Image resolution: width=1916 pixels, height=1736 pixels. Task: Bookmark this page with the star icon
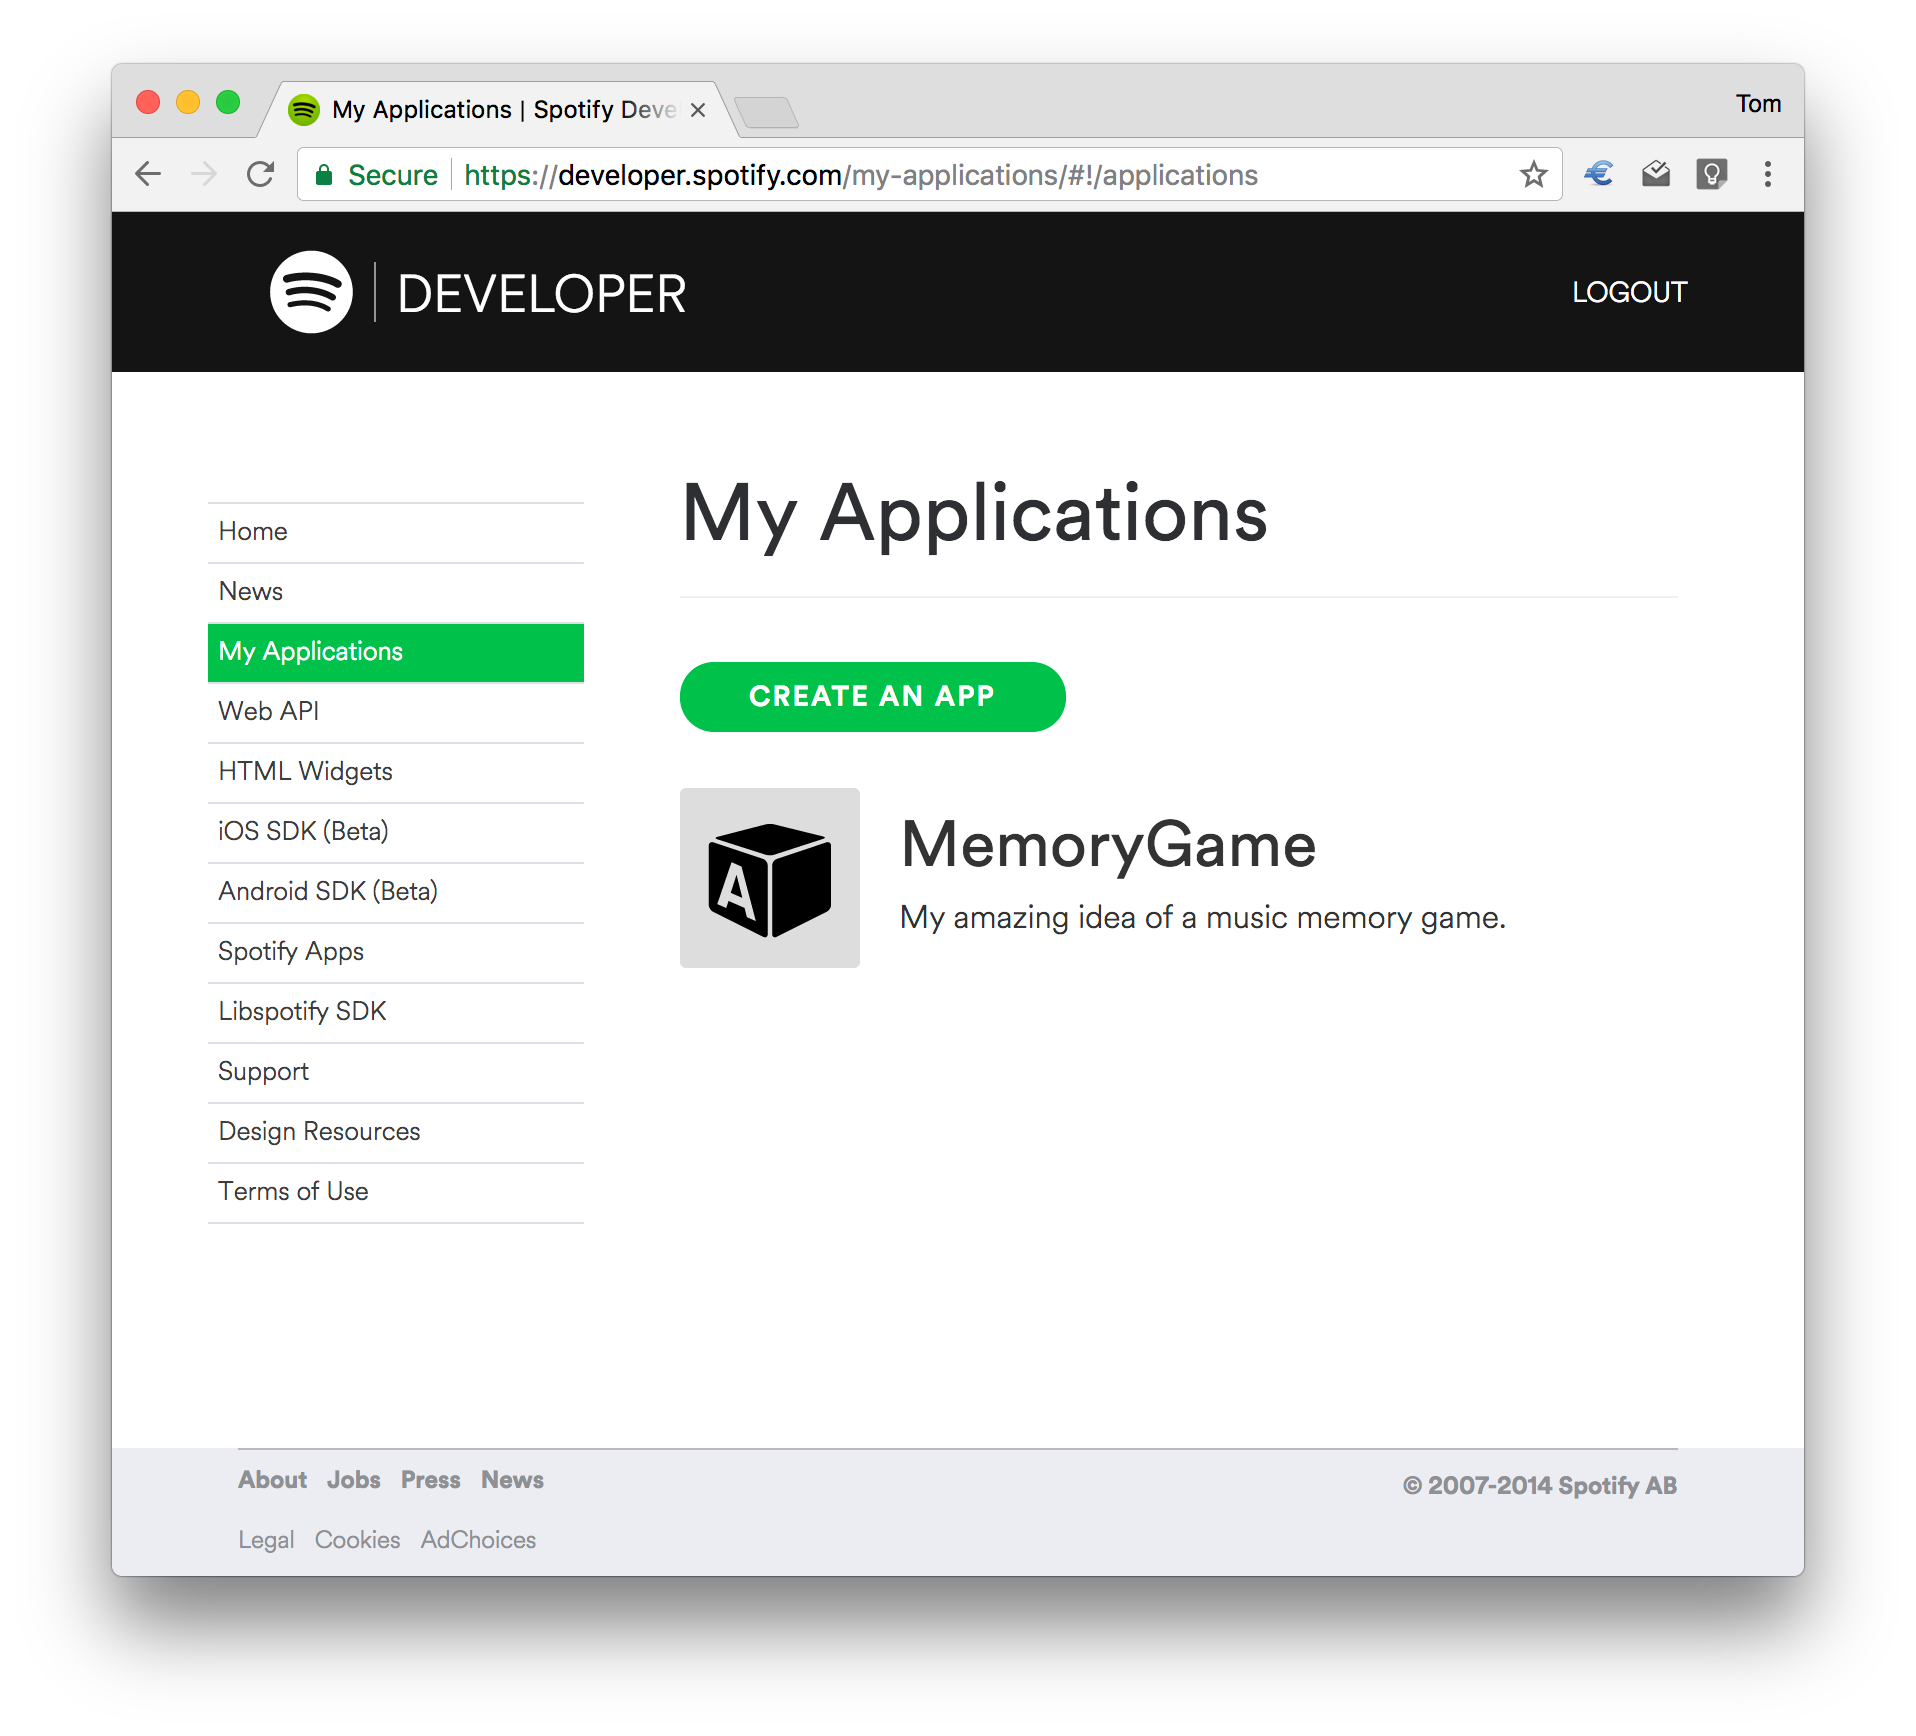click(x=1533, y=175)
